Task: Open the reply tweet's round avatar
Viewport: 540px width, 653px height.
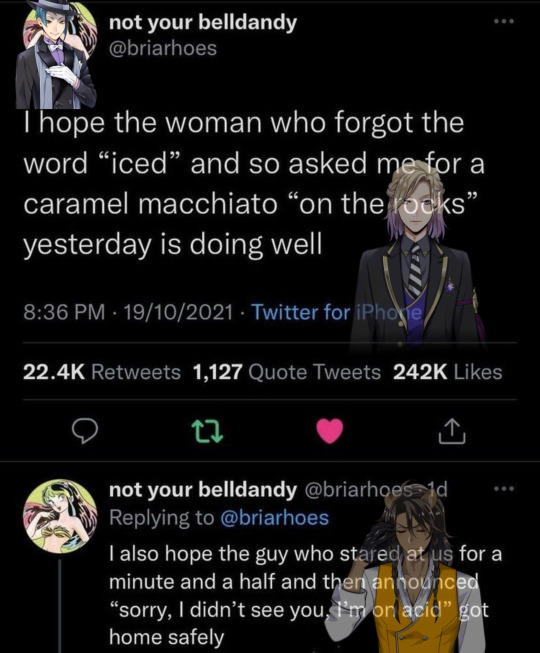Action: 60,516
